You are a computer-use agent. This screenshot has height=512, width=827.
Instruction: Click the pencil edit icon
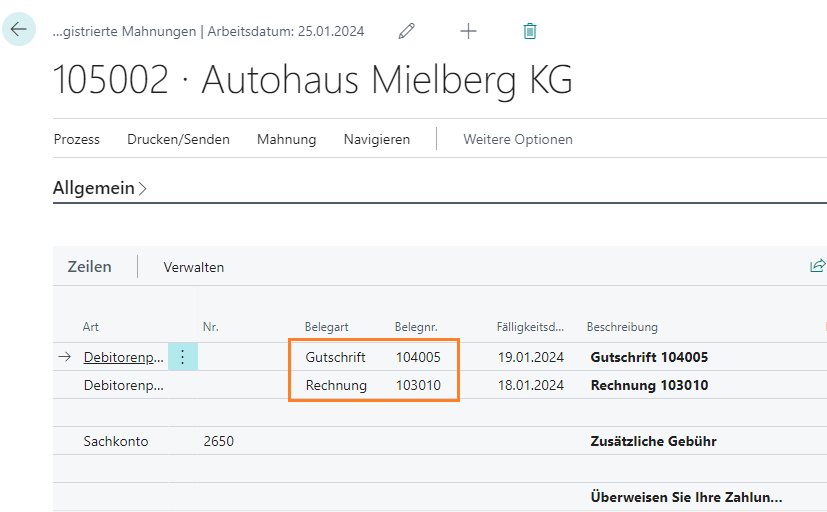[x=406, y=31]
